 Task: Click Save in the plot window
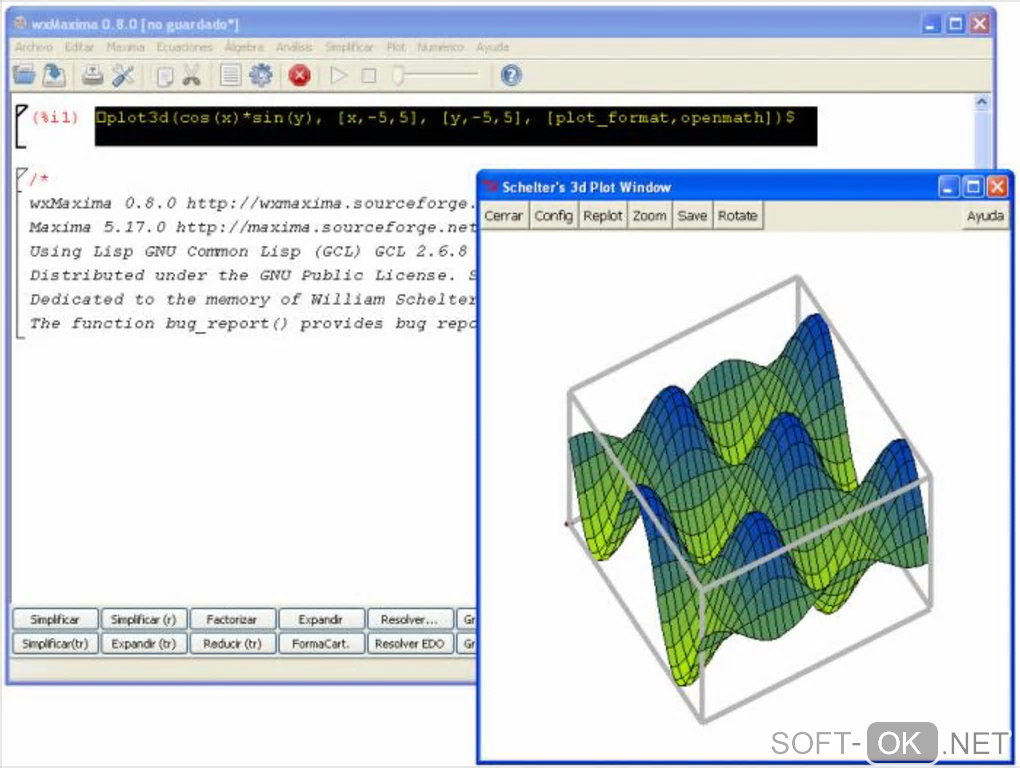click(692, 216)
